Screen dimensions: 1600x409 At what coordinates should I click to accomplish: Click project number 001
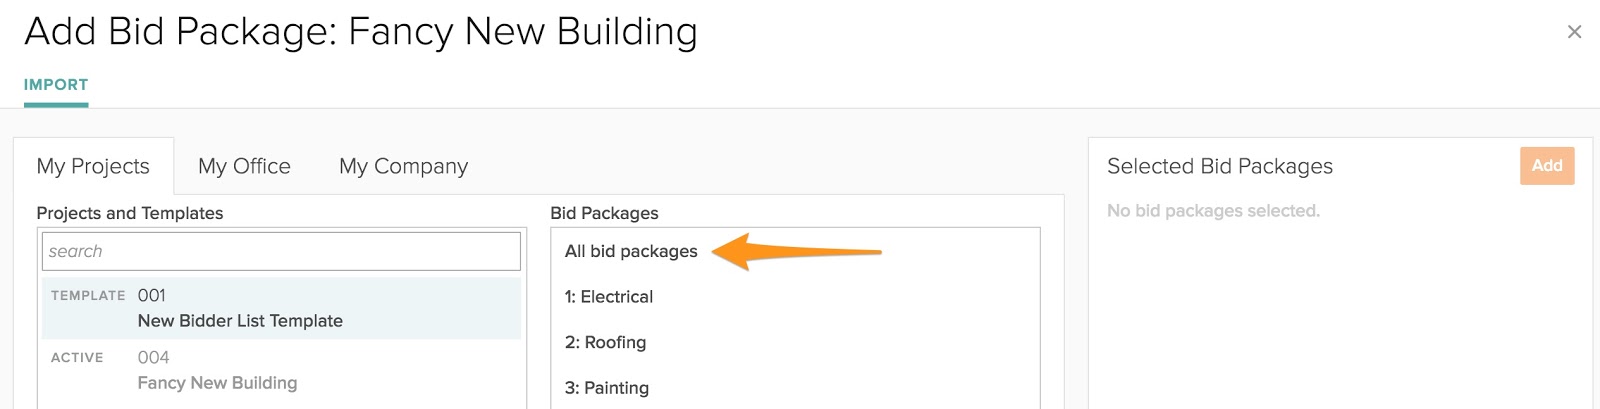pos(152,296)
